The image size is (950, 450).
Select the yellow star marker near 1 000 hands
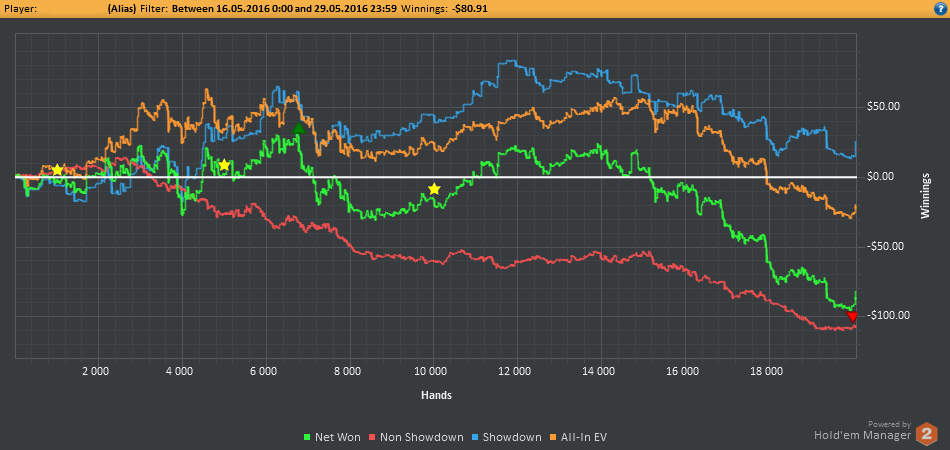tap(57, 170)
